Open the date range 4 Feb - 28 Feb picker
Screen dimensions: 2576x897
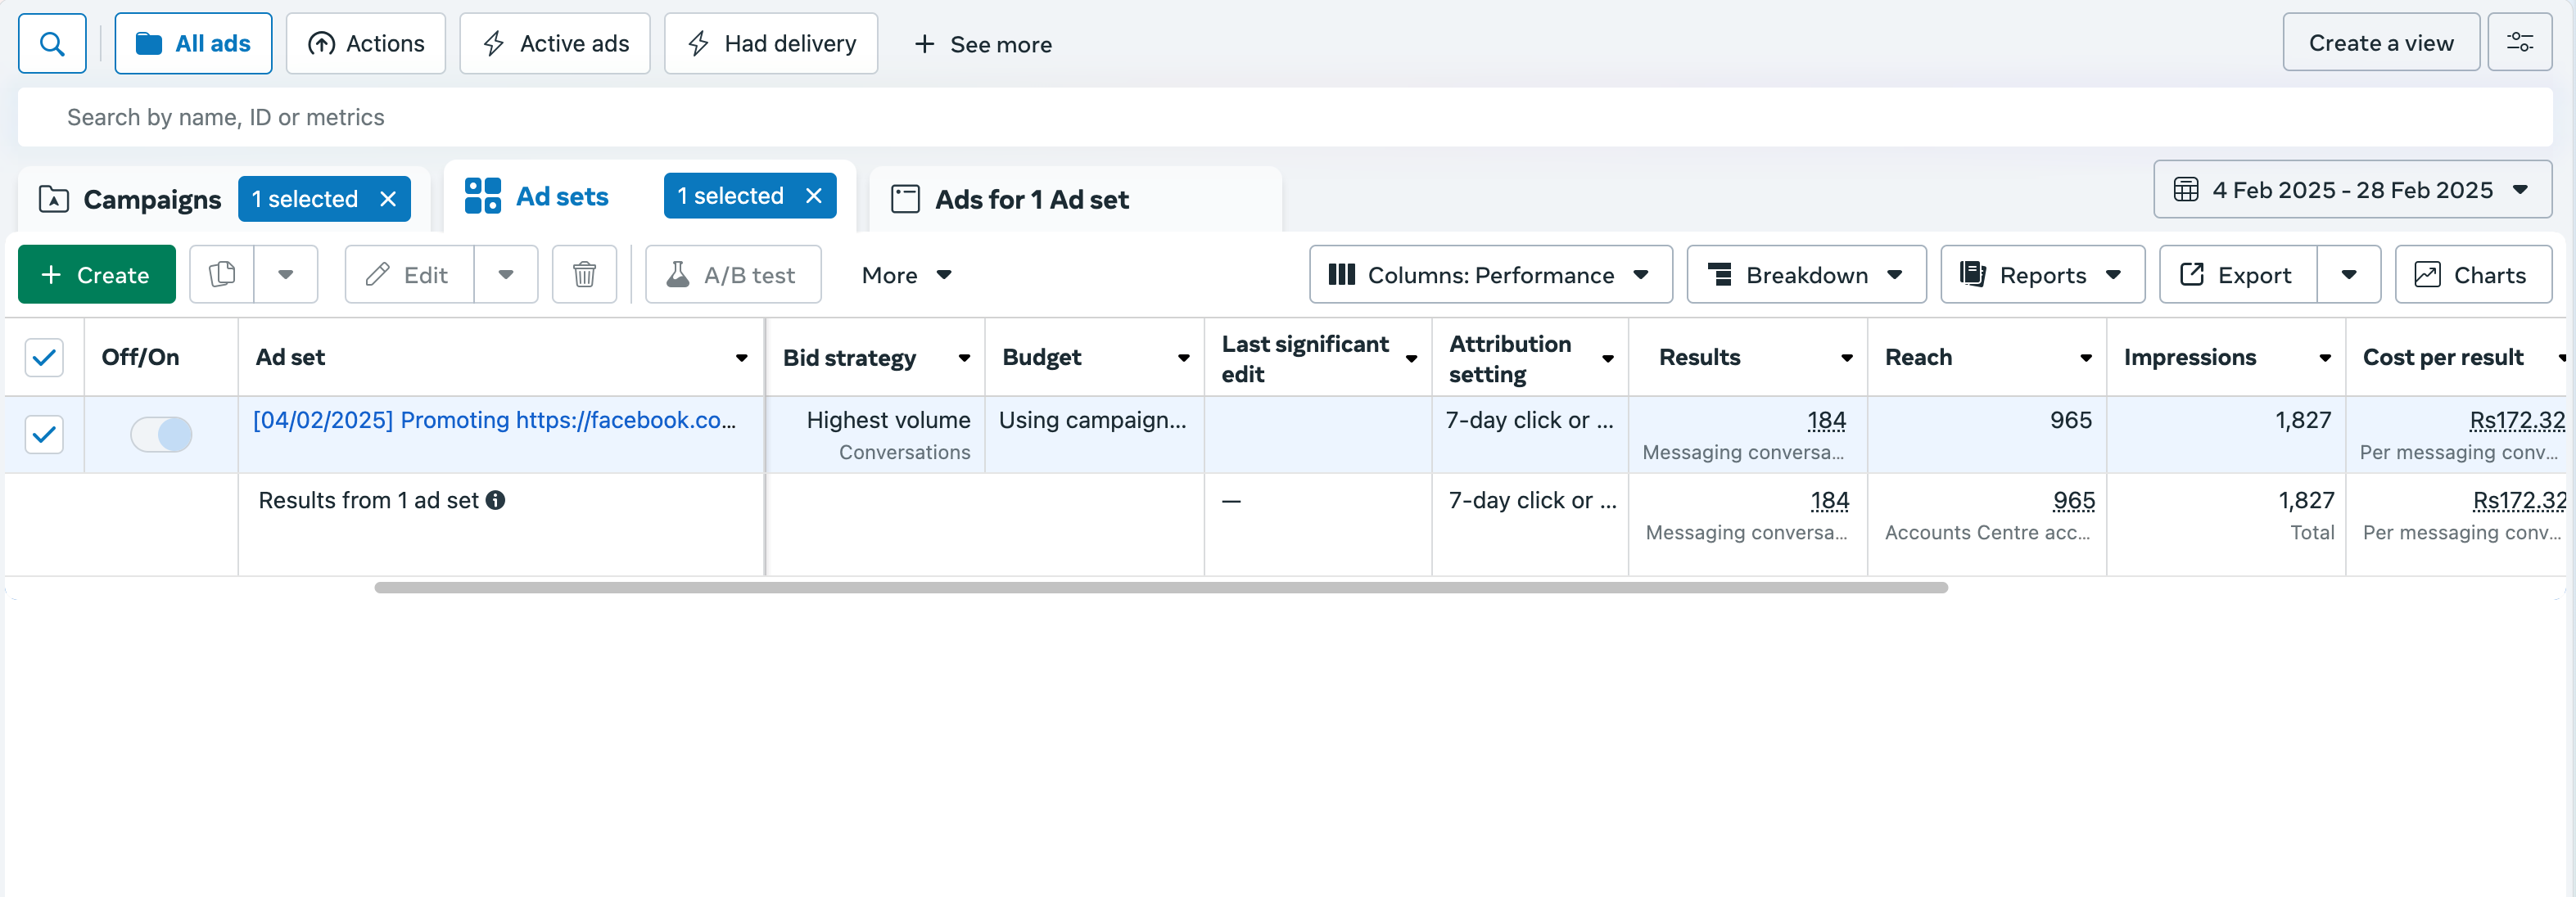click(2352, 190)
